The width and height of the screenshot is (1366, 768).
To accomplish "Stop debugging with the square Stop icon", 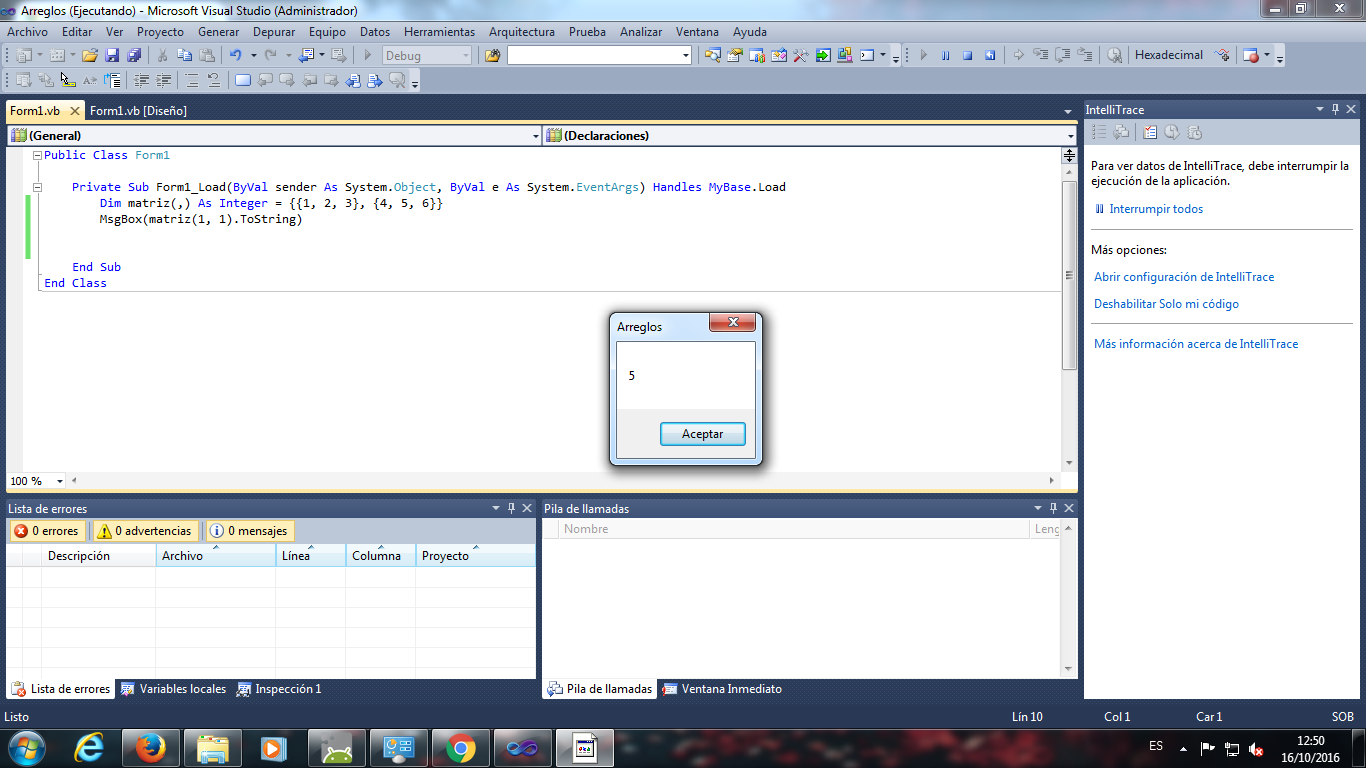I will tap(968, 55).
